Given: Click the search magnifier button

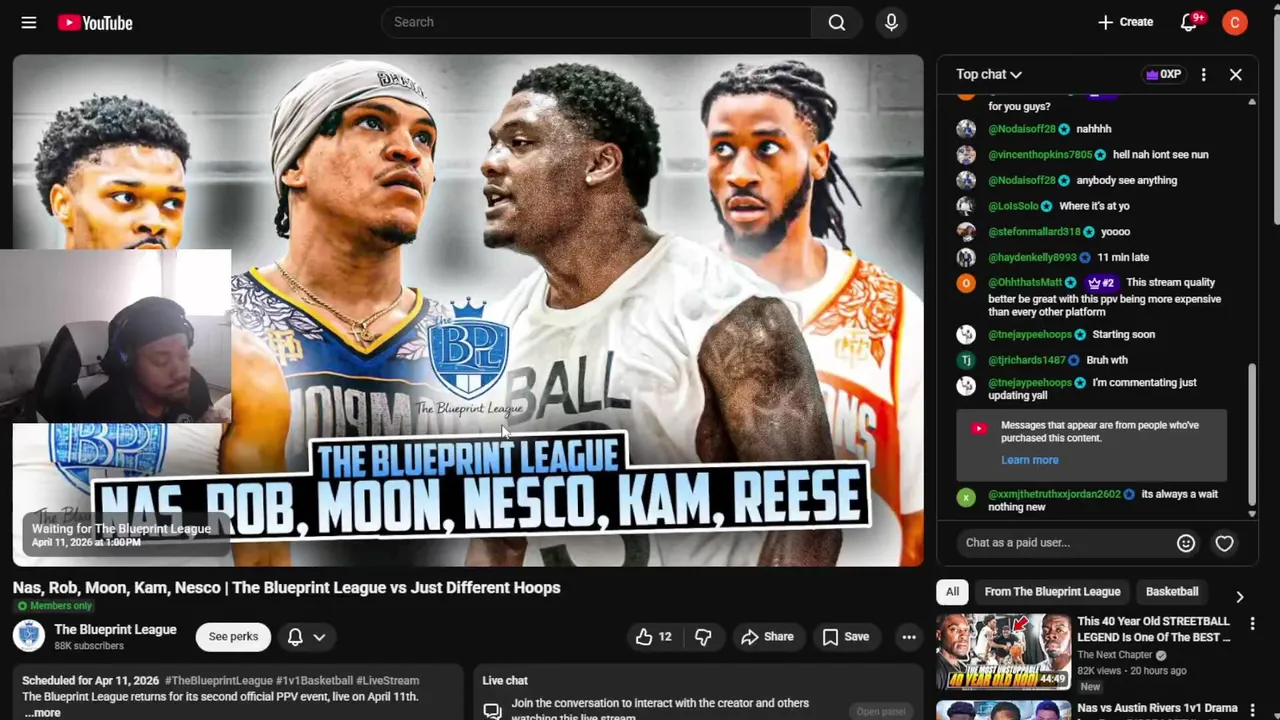Looking at the screenshot, I should [837, 22].
